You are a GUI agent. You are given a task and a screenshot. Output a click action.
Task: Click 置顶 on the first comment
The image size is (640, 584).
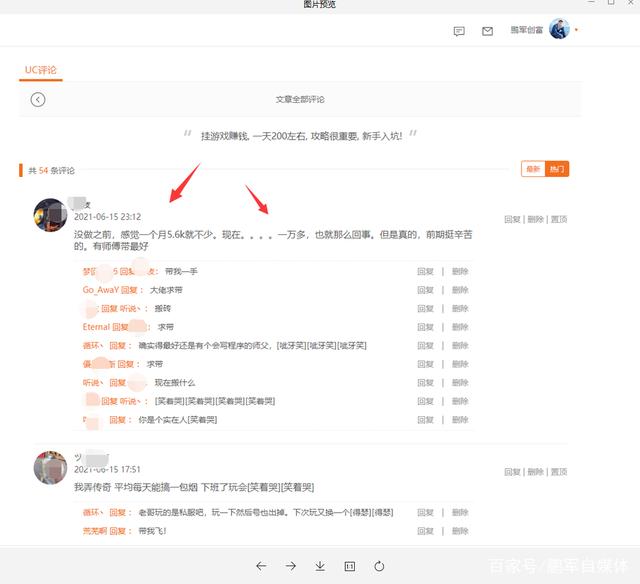click(x=559, y=219)
